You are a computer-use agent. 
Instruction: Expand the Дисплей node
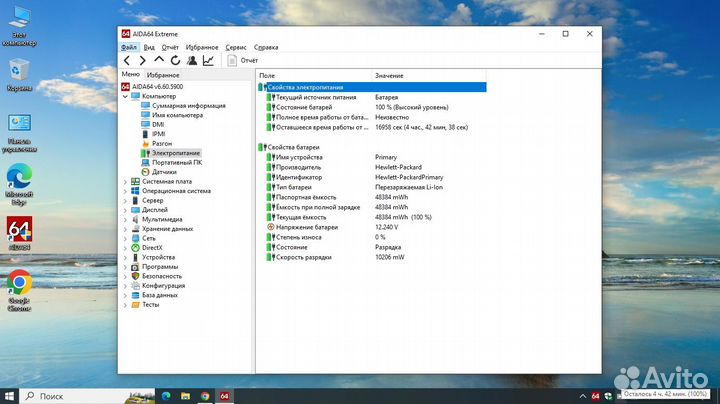(125, 210)
